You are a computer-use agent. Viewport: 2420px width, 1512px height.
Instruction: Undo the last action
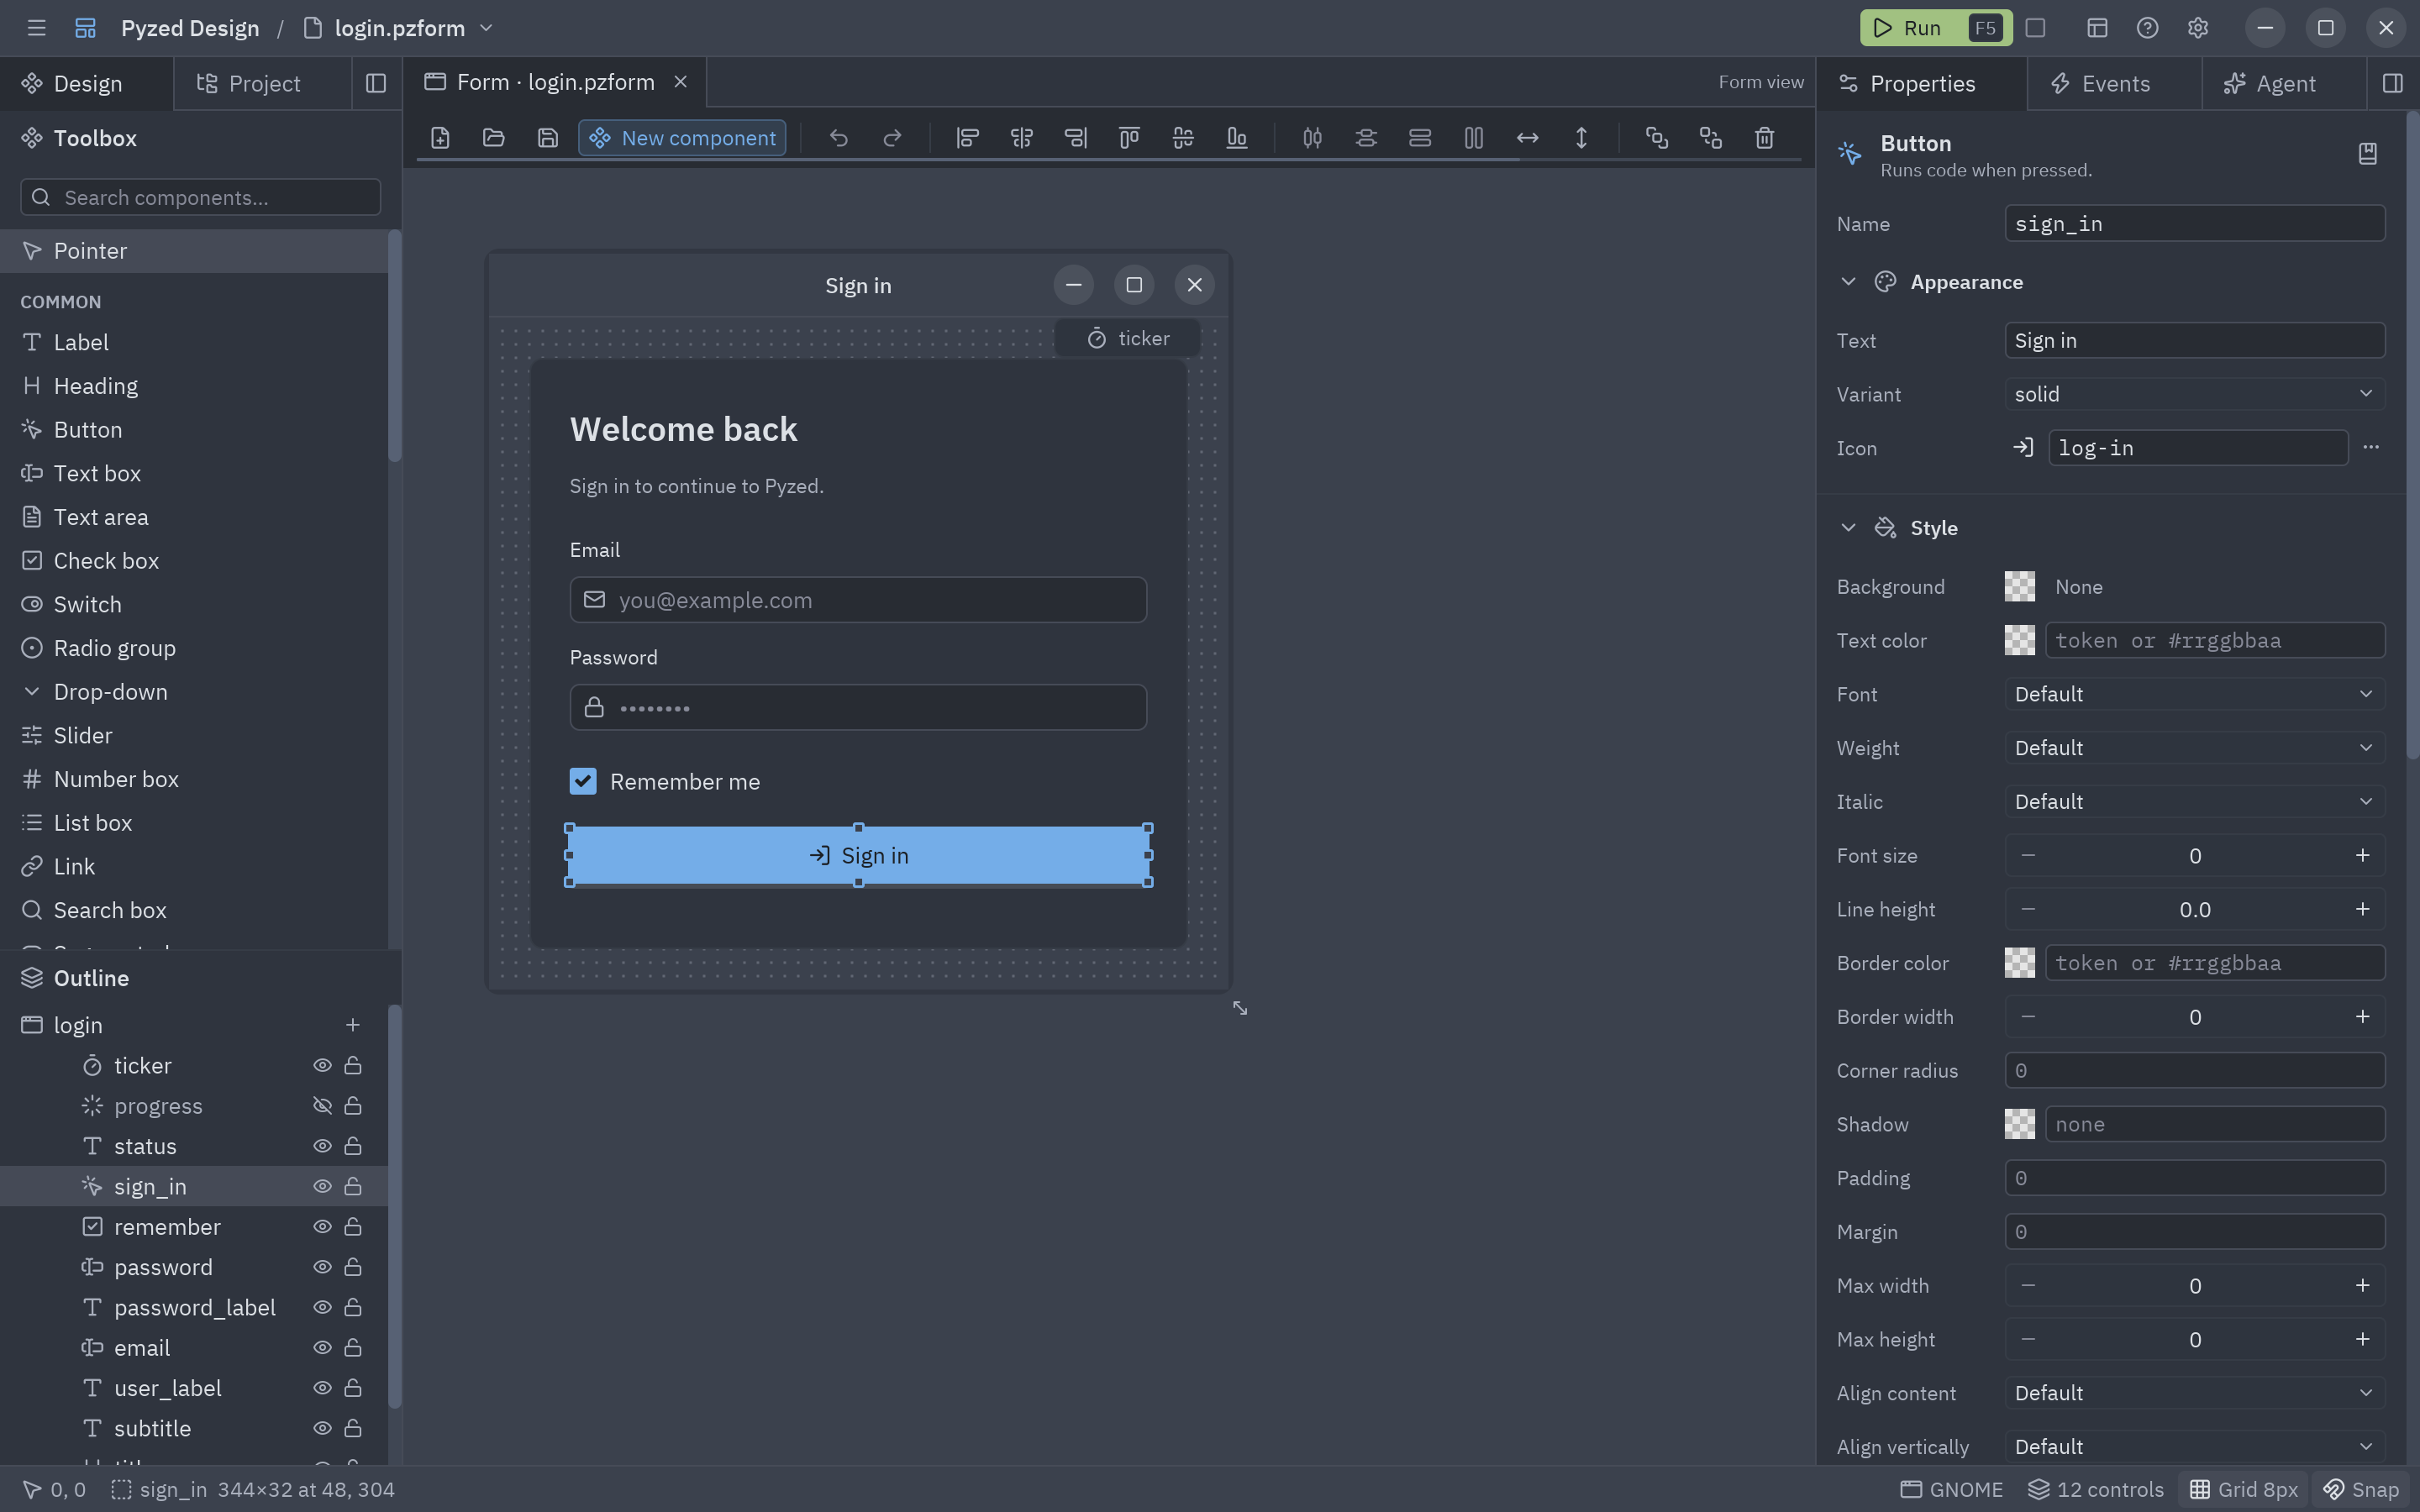coord(838,138)
